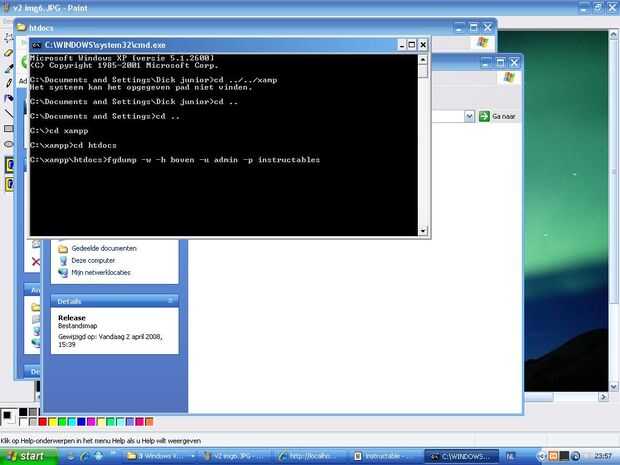Select the Pencil tool in Paint

point(8,83)
